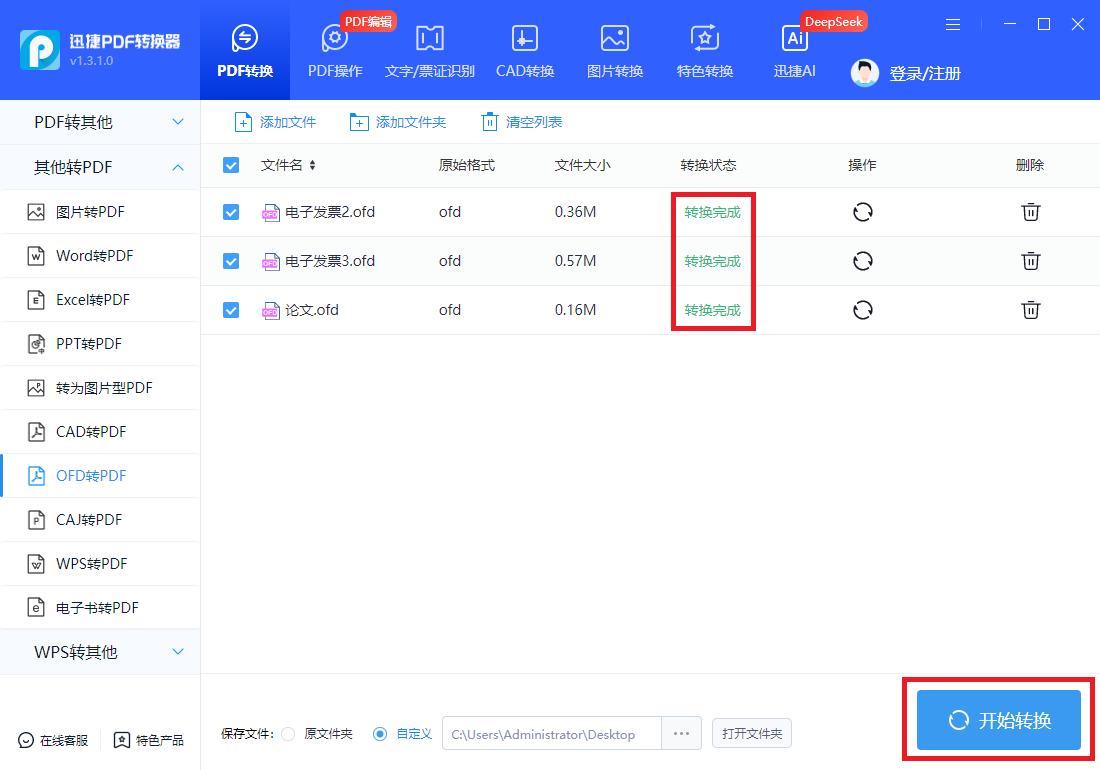The height and width of the screenshot is (770, 1100).
Task: Open the hamburger menu
Action: pyautogui.click(x=953, y=24)
